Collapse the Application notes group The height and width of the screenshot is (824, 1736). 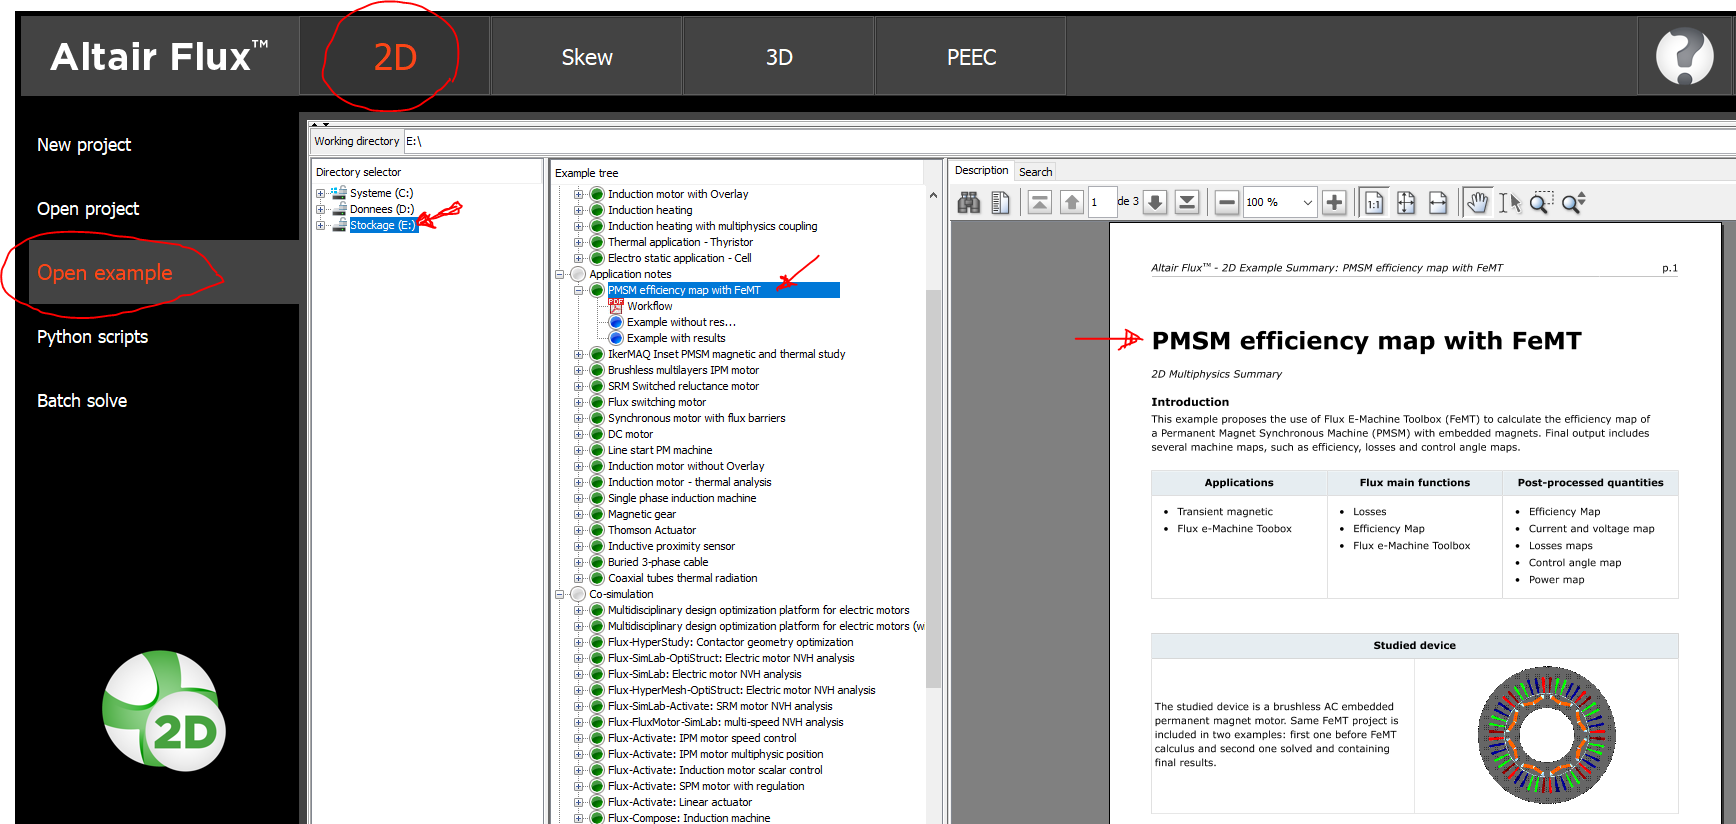[560, 274]
